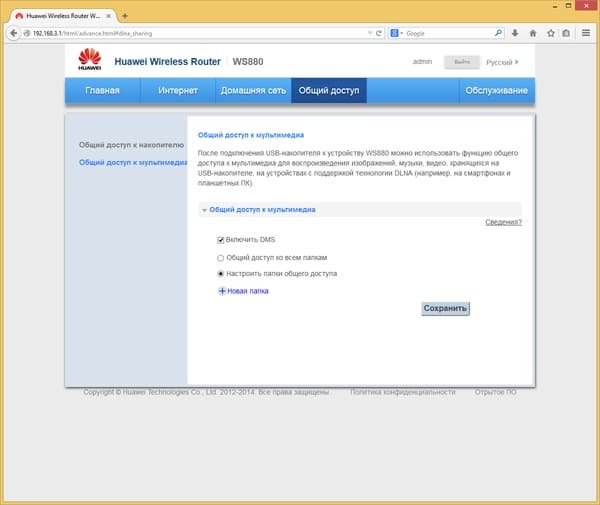This screenshot has width=600, height=505.
Task: Click the Сохранить button
Action: 445,308
